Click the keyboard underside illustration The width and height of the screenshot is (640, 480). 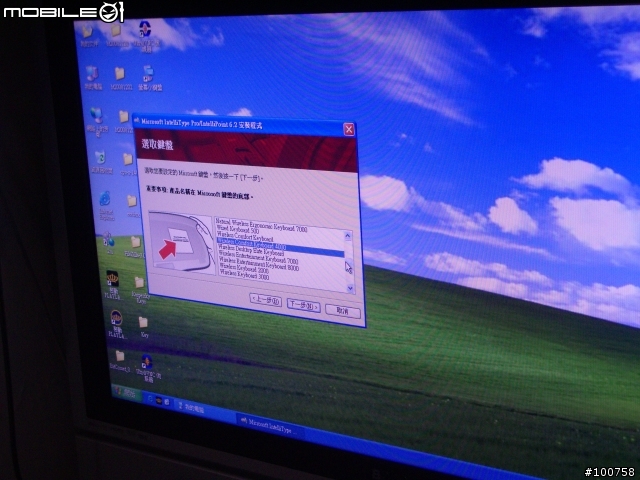point(181,242)
